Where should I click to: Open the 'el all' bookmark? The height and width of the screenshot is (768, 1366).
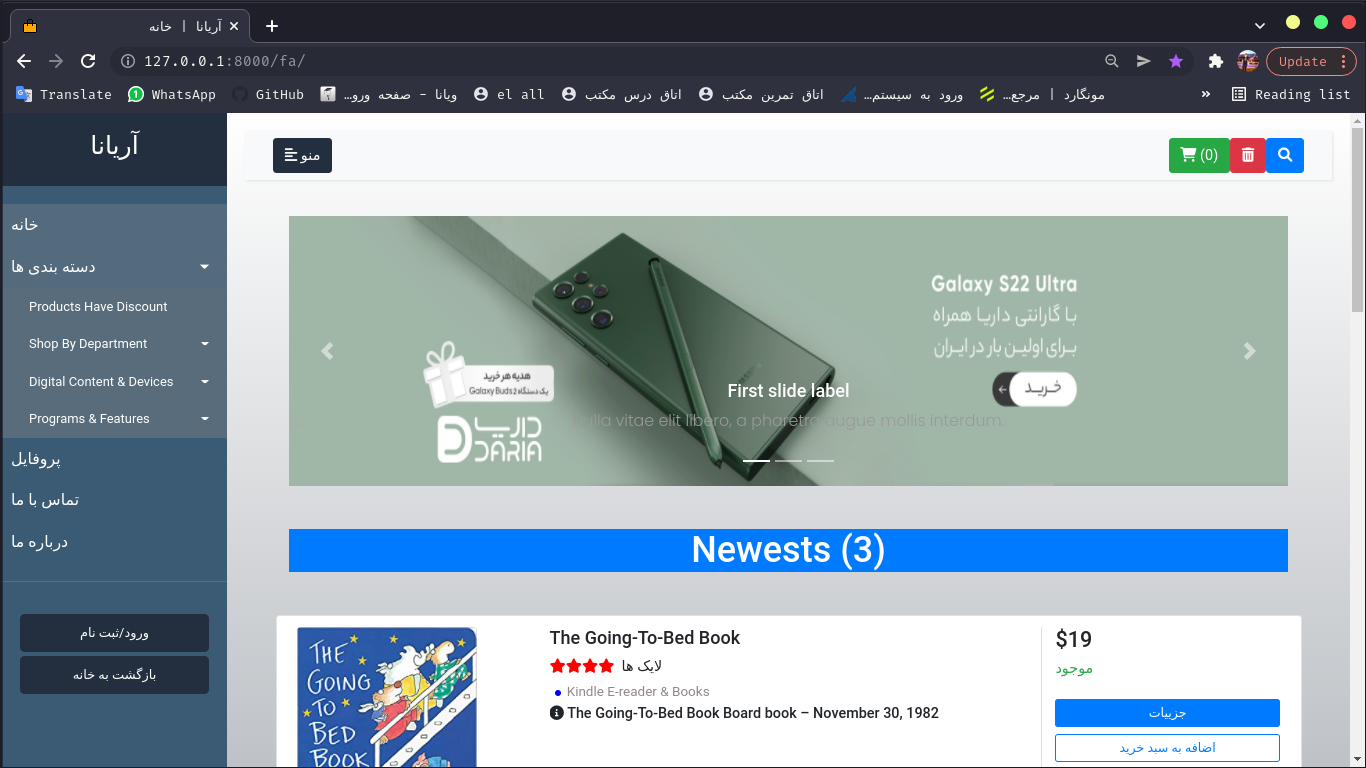(x=509, y=94)
